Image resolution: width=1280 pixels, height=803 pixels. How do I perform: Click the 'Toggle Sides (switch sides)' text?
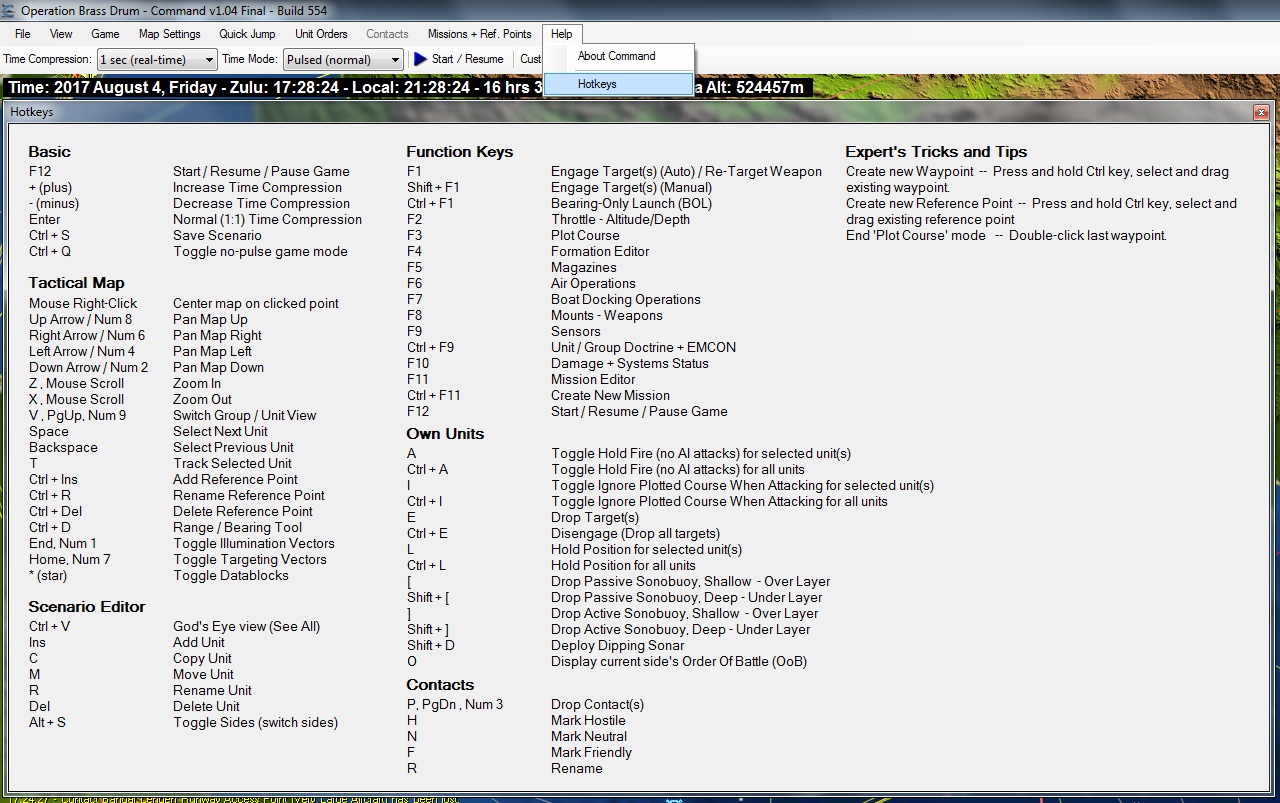click(255, 722)
